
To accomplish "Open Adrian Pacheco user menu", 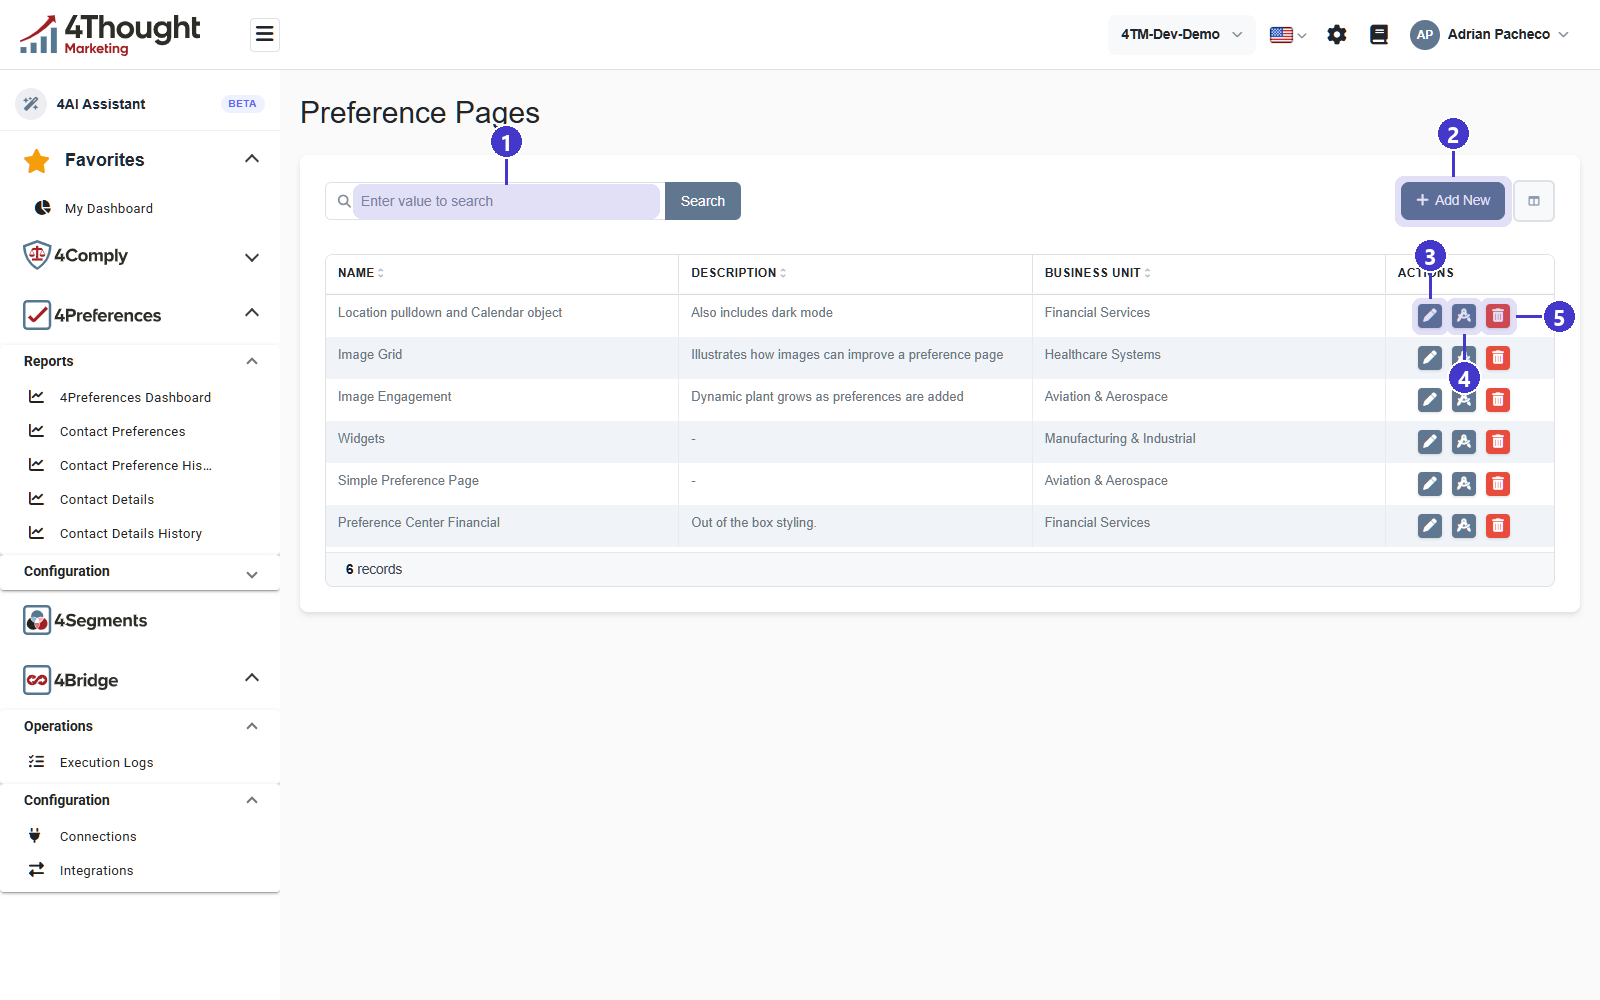I will (1489, 35).
